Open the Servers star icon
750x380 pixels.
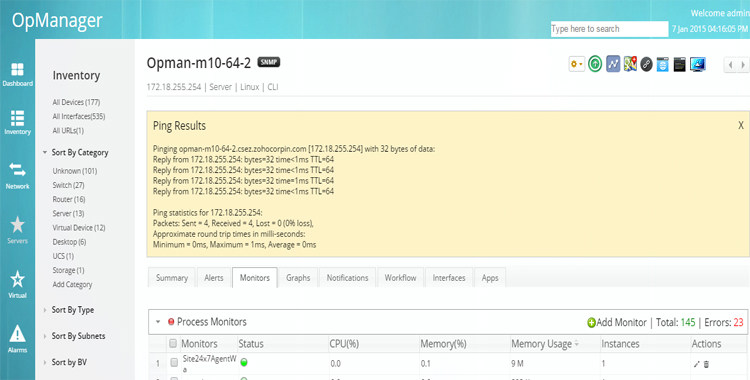click(x=17, y=224)
